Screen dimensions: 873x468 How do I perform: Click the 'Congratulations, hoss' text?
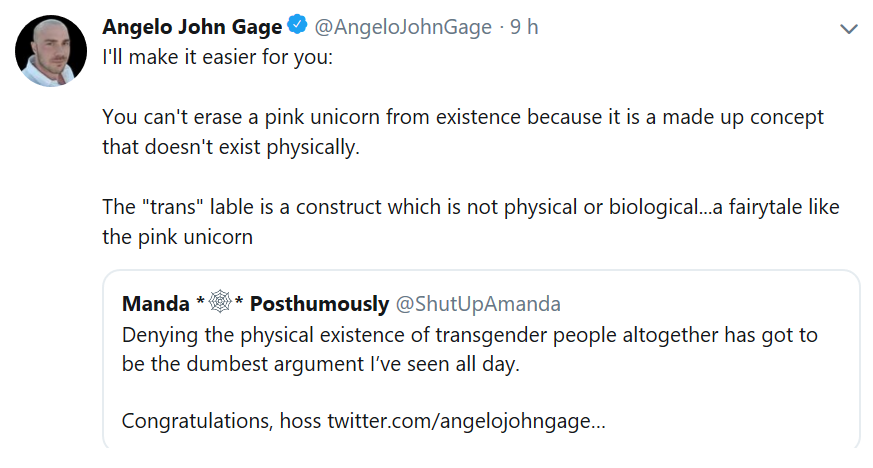coord(222,421)
